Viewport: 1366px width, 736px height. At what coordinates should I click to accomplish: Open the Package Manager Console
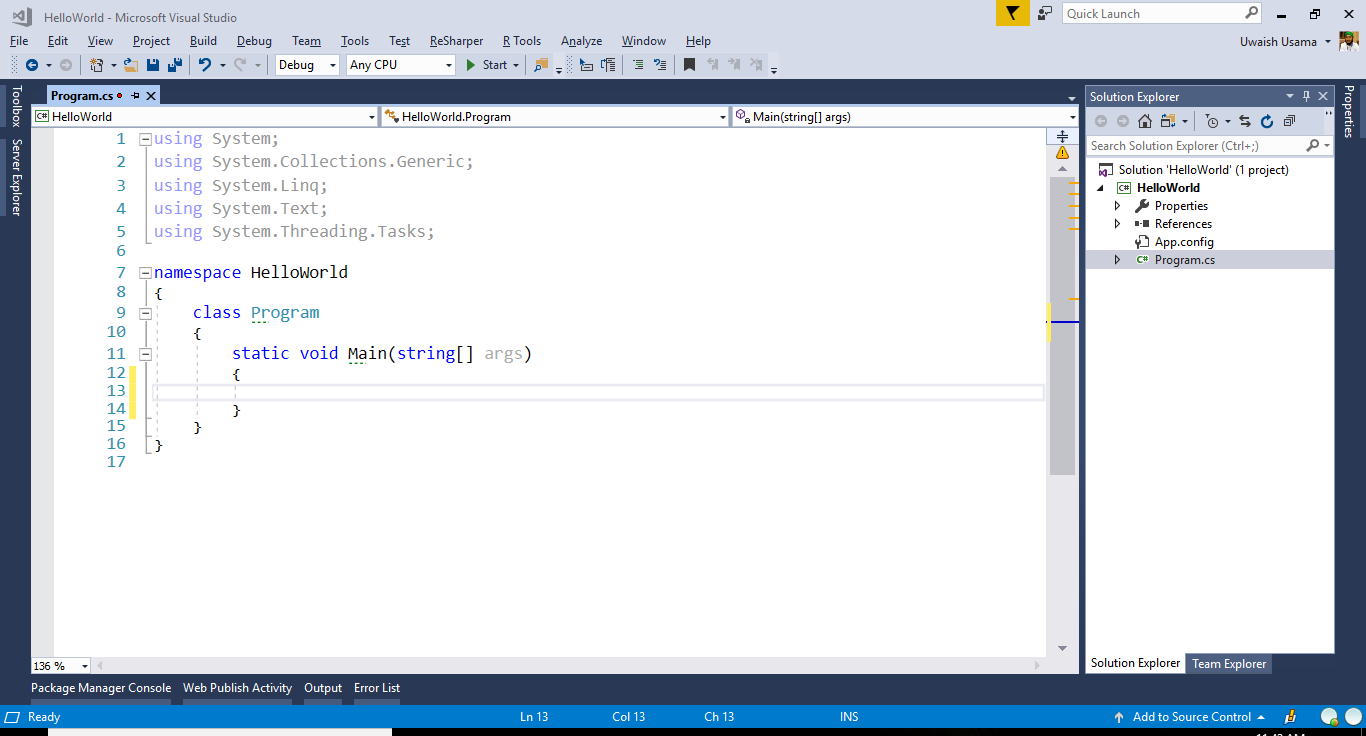pos(100,688)
